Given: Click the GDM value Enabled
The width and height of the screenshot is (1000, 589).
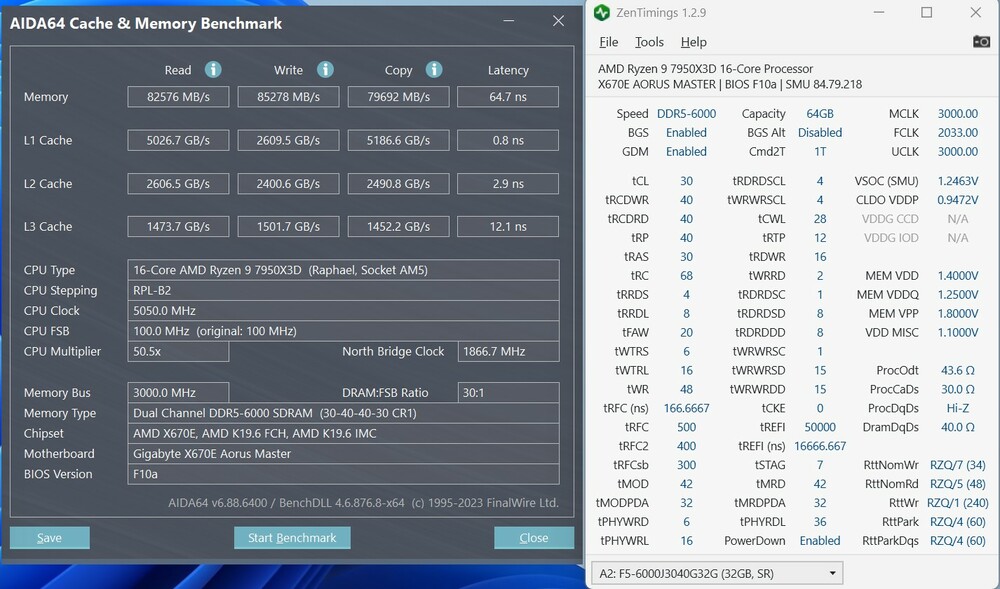Looking at the screenshot, I should (686, 152).
